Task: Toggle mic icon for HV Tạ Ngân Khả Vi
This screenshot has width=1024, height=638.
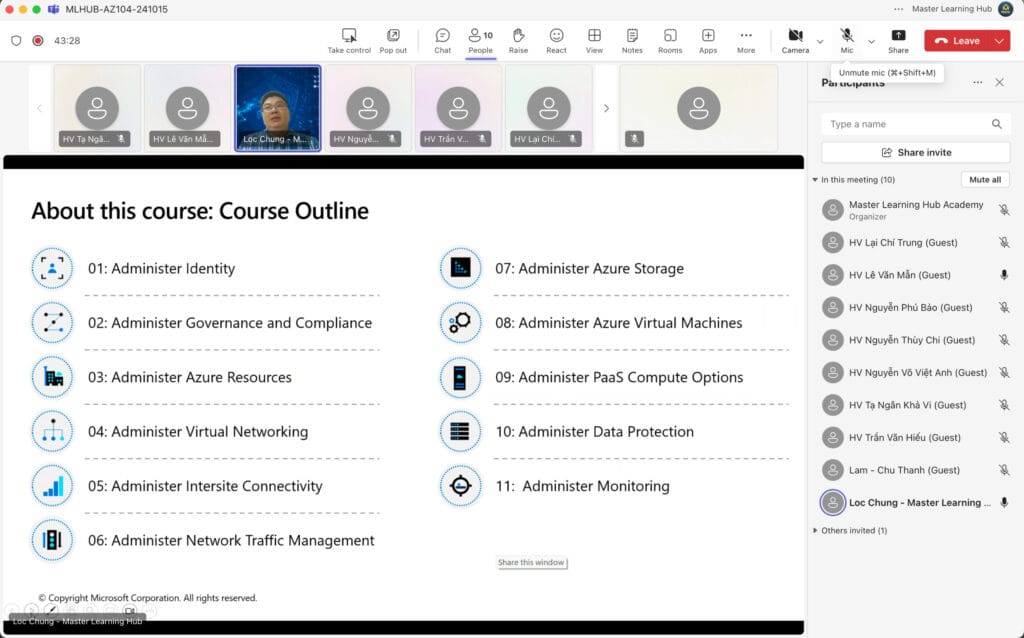Action: [1004, 405]
